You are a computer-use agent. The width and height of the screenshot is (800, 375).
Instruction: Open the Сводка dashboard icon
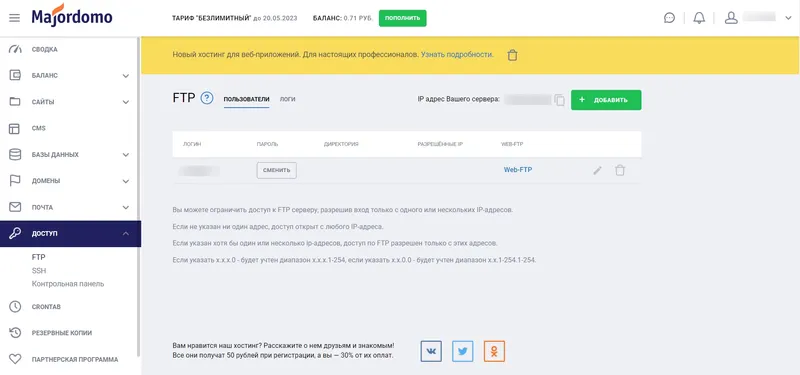click(x=15, y=49)
